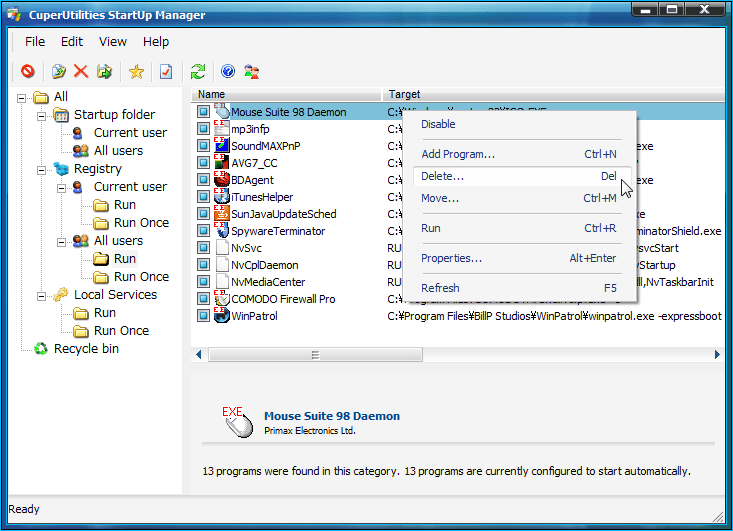Click the red X Delete toolbar icon
The height and width of the screenshot is (531, 733).
coord(81,72)
